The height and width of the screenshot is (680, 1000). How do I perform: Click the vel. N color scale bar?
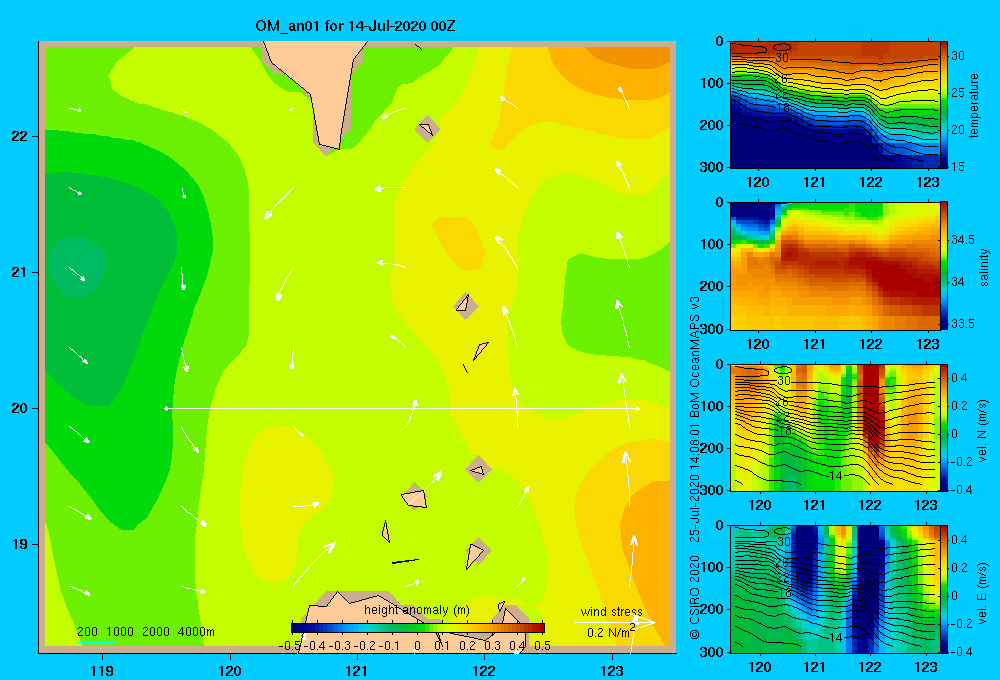coord(944,427)
